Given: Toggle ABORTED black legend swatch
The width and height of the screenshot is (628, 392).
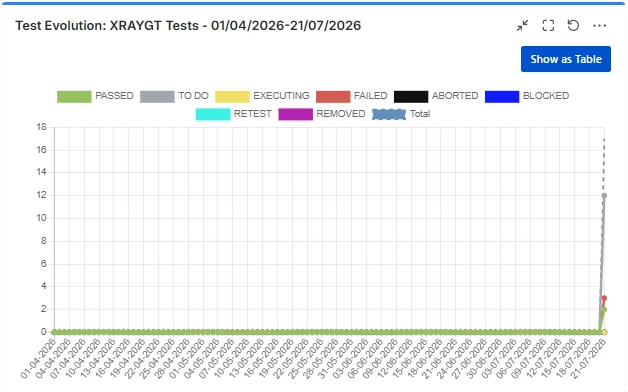Looking at the screenshot, I should (x=411, y=96).
